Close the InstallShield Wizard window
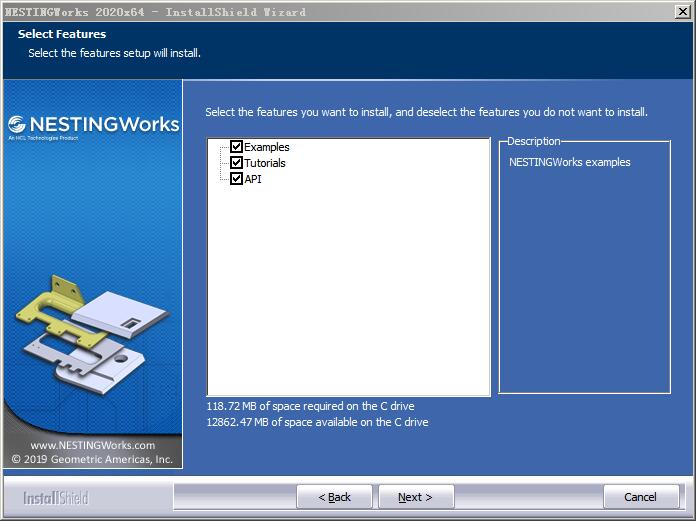This screenshot has width=696, height=521. [683, 12]
